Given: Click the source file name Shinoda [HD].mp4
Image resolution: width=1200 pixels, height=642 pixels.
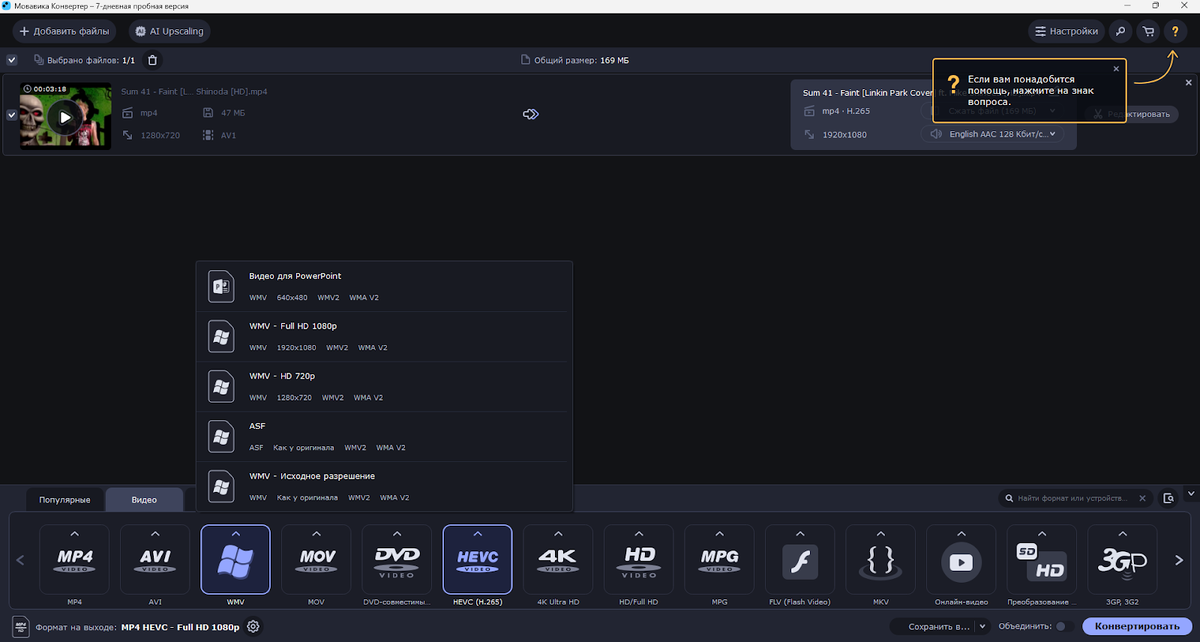Looking at the screenshot, I should [194, 91].
